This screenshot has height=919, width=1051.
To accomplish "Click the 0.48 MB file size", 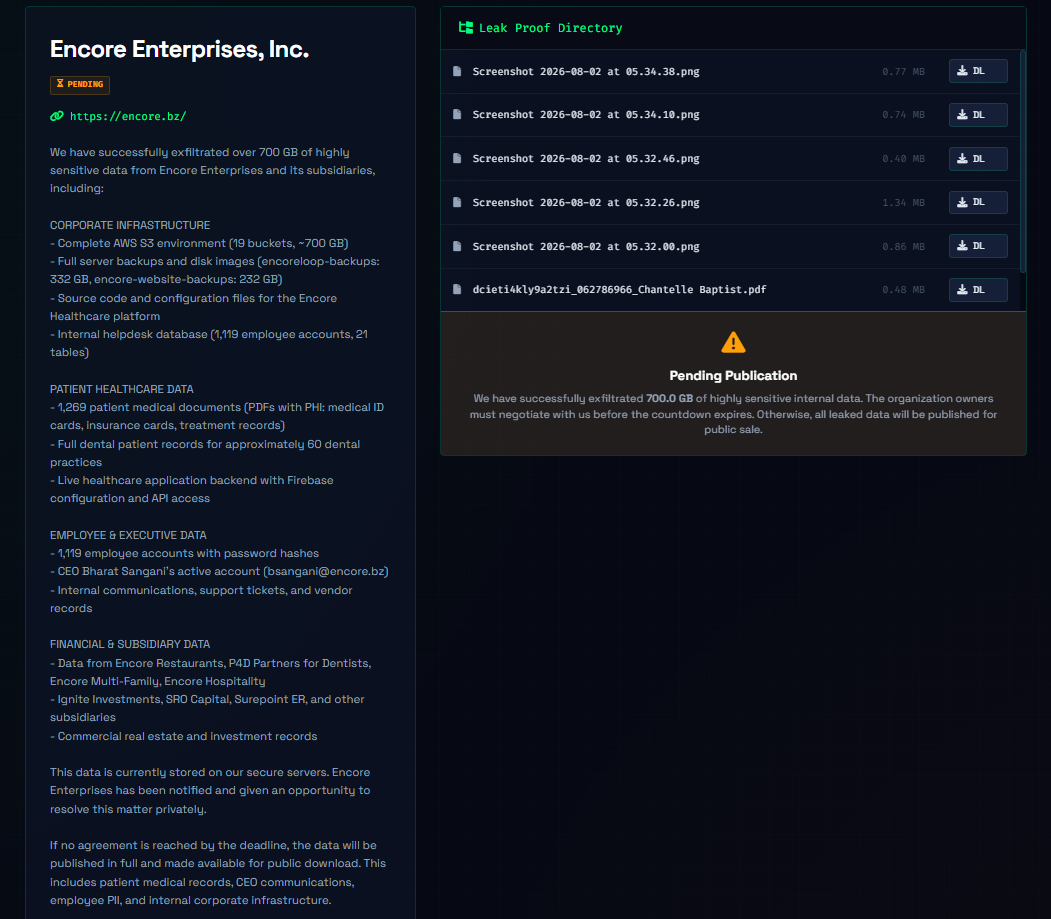I will pos(903,290).
